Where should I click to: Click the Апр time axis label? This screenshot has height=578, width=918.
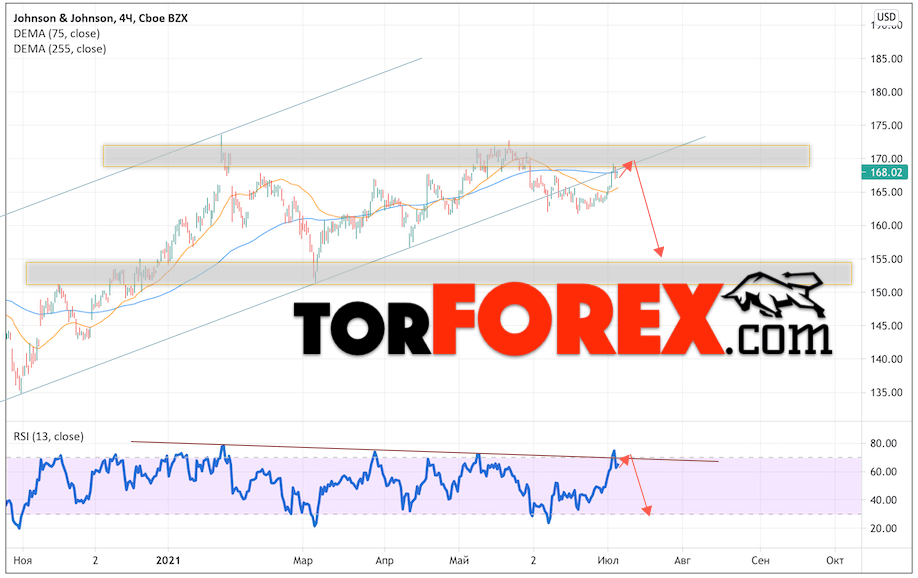(385, 560)
